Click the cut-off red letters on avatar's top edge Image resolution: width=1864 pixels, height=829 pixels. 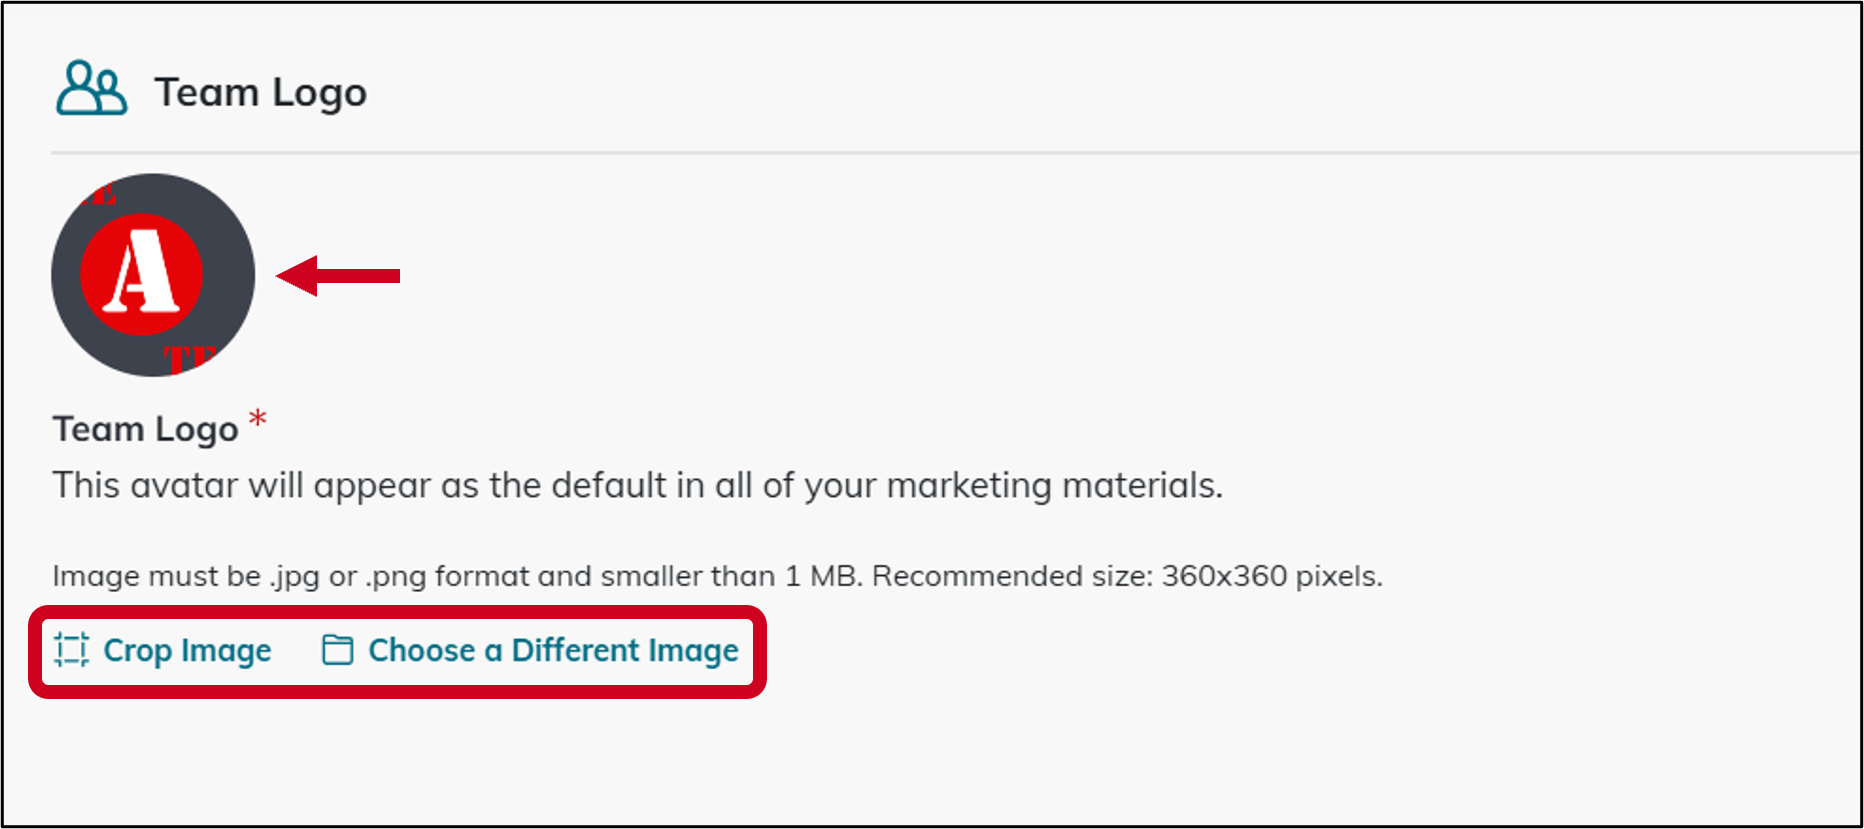[99, 195]
